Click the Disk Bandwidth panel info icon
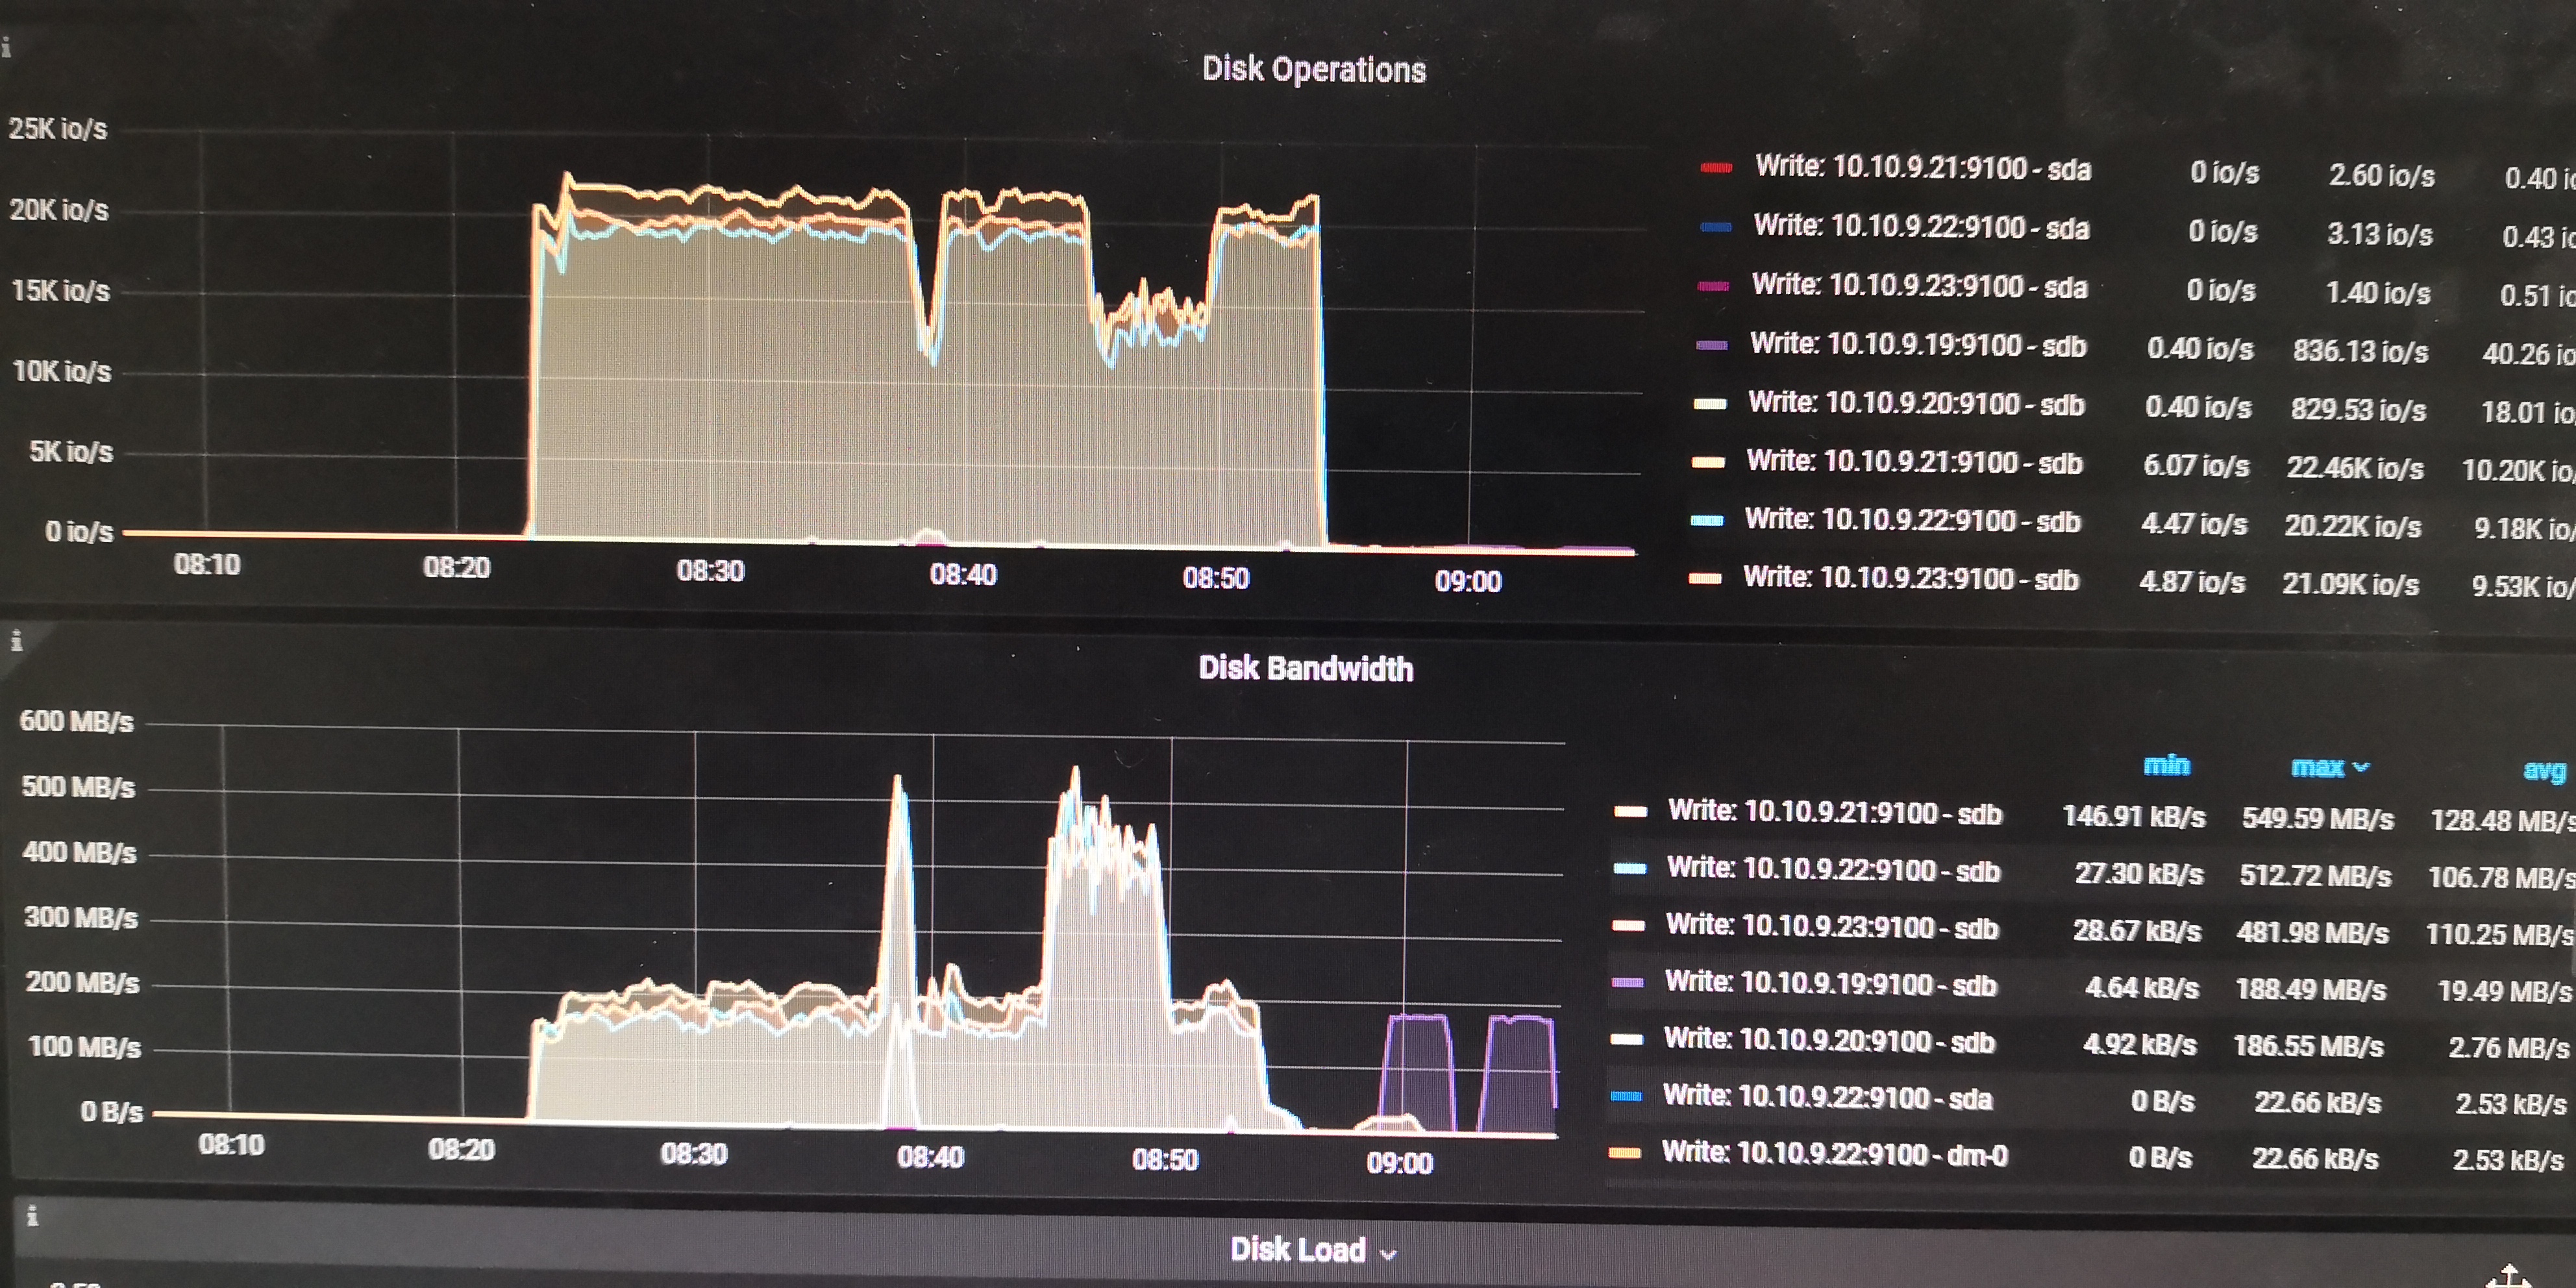Image resolution: width=2576 pixels, height=1288 pixels. 16,641
